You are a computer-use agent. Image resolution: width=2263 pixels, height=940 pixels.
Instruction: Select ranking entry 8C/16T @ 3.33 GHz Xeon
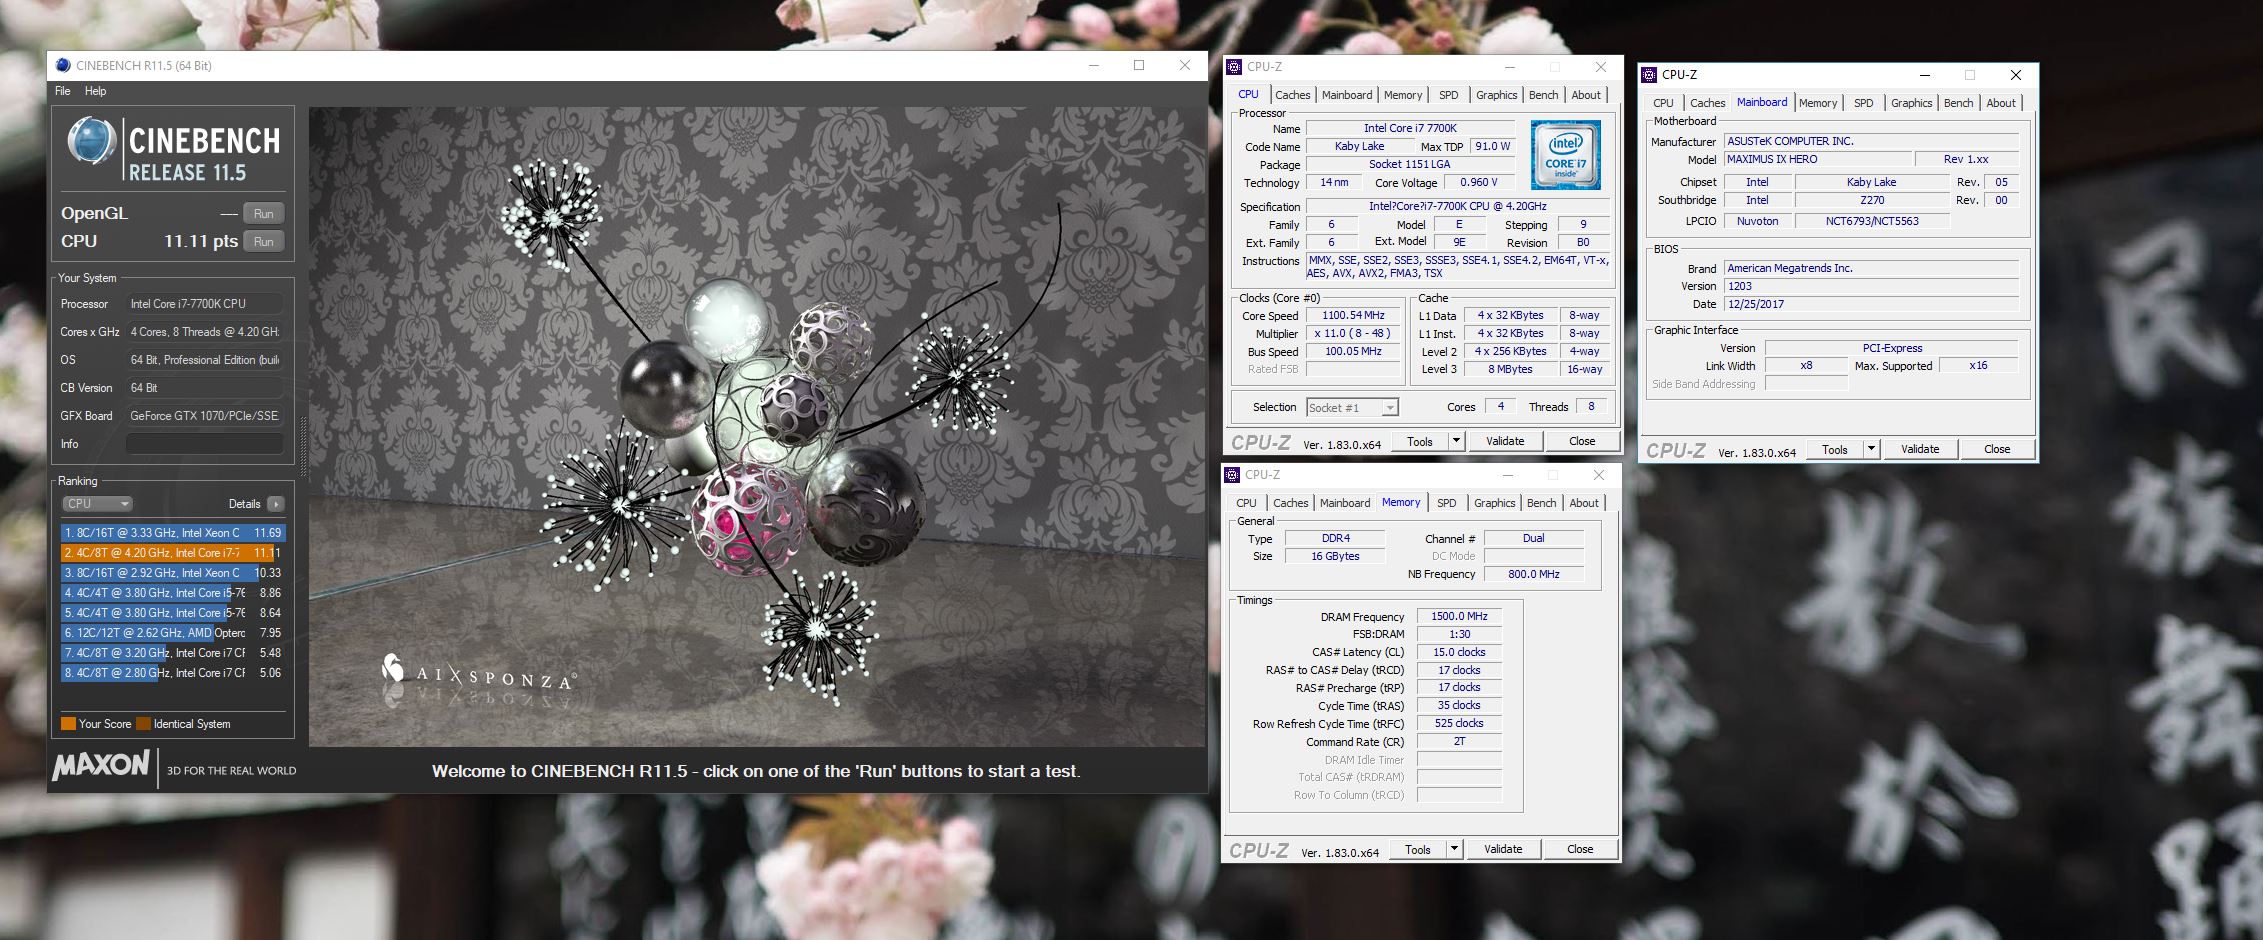pyautogui.click(x=173, y=533)
